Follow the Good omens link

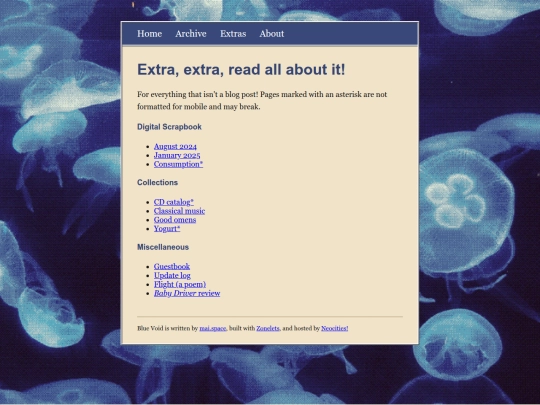175,220
